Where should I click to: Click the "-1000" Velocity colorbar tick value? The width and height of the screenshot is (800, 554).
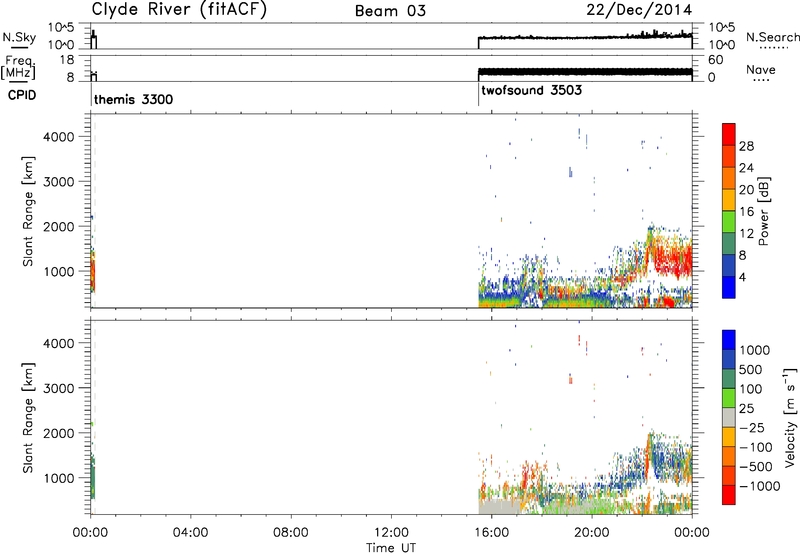[x=759, y=486]
